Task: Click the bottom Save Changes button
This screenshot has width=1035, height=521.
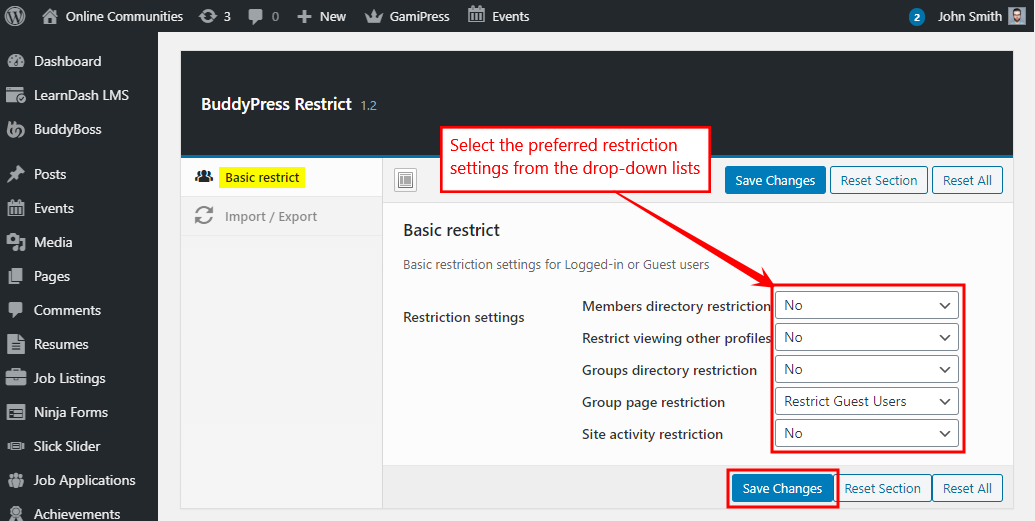Action: [782, 488]
